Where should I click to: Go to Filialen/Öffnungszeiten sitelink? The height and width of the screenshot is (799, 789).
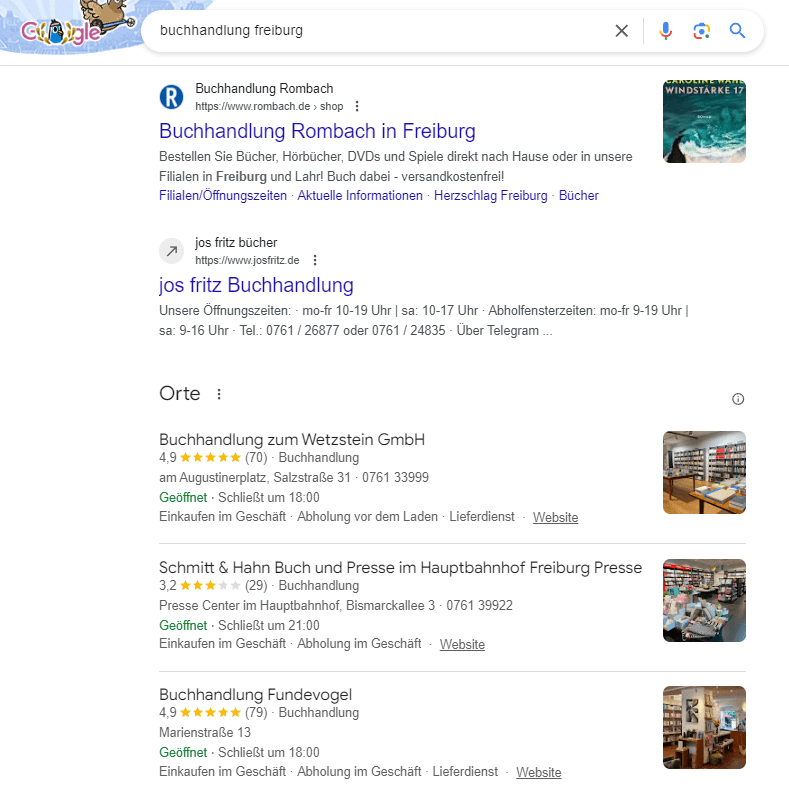coord(223,196)
